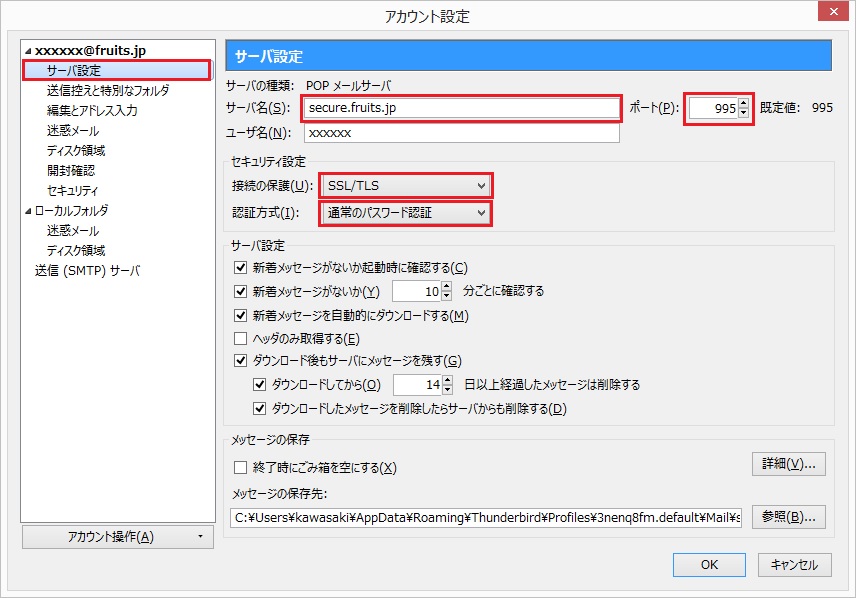Screen dimensions: 856x598
Task: Collapse the xxxxxx@fruits.jp account tree
Action: (x=29, y=51)
